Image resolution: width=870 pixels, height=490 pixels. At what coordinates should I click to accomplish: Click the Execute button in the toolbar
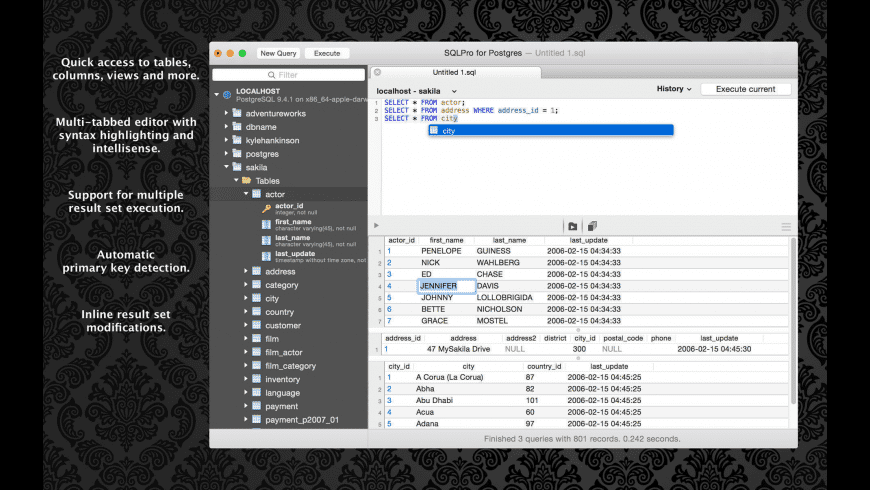click(x=327, y=53)
